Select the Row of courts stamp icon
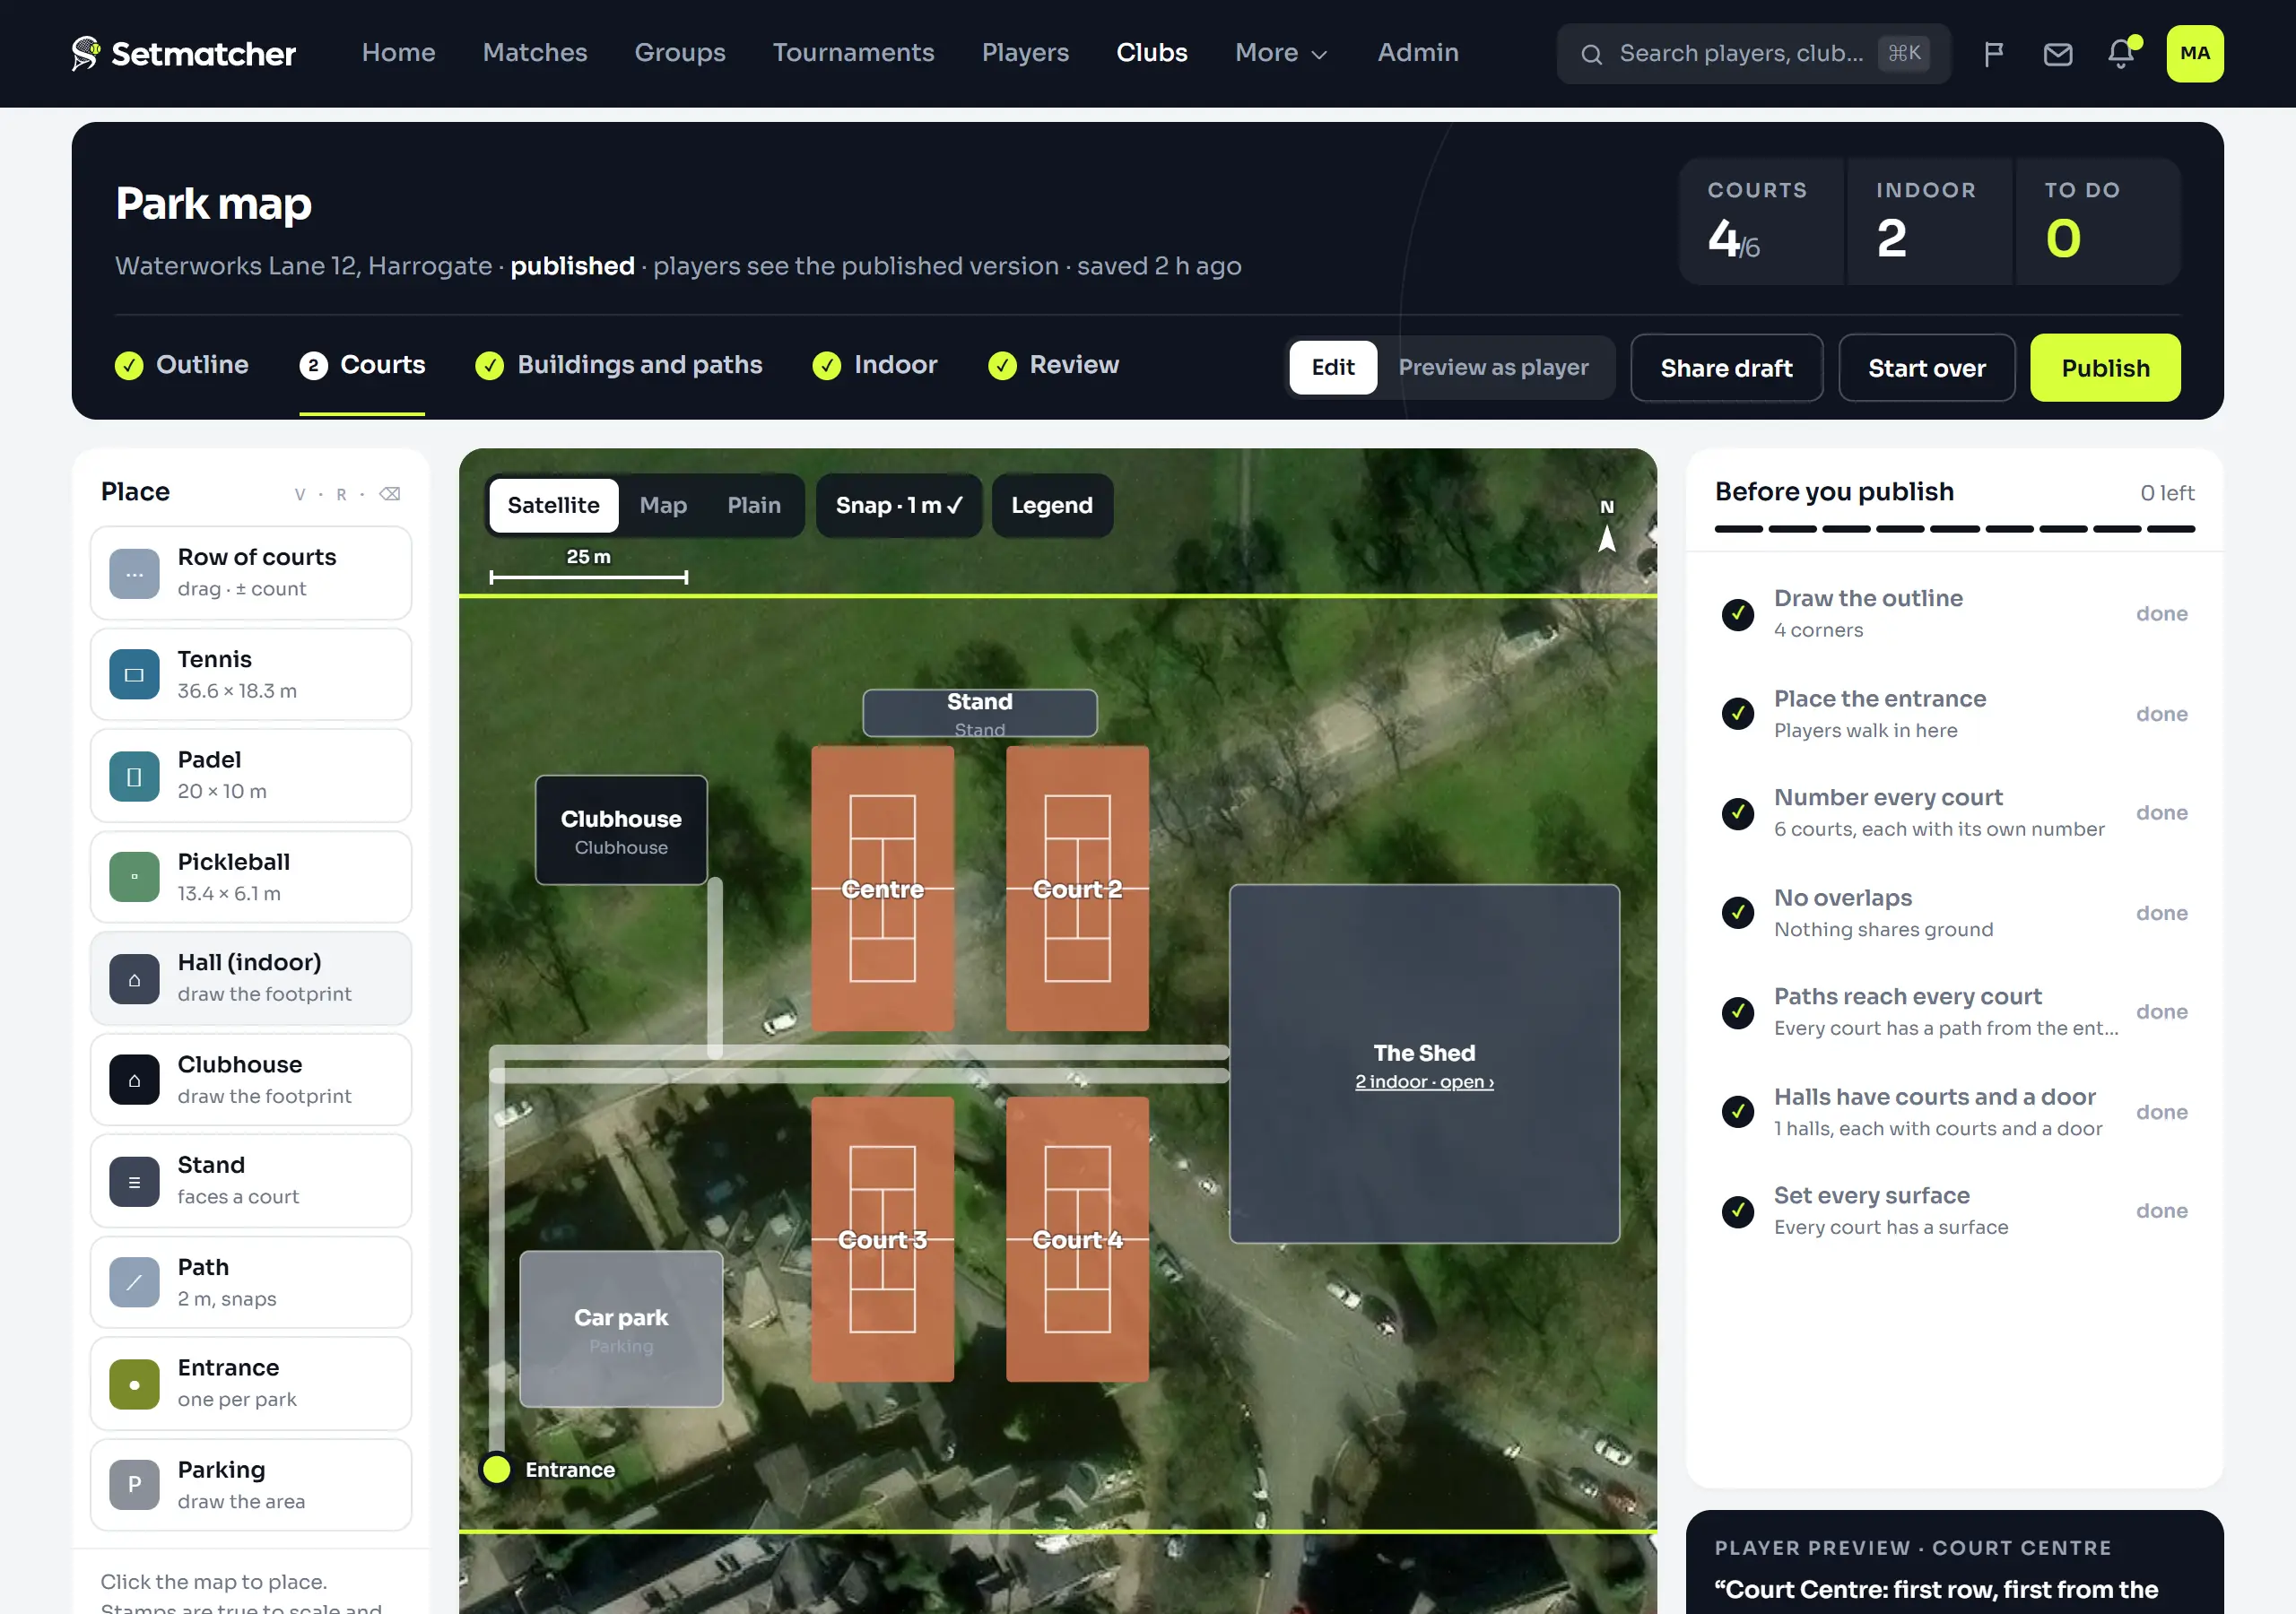Image resolution: width=2296 pixels, height=1614 pixels. [x=134, y=574]
